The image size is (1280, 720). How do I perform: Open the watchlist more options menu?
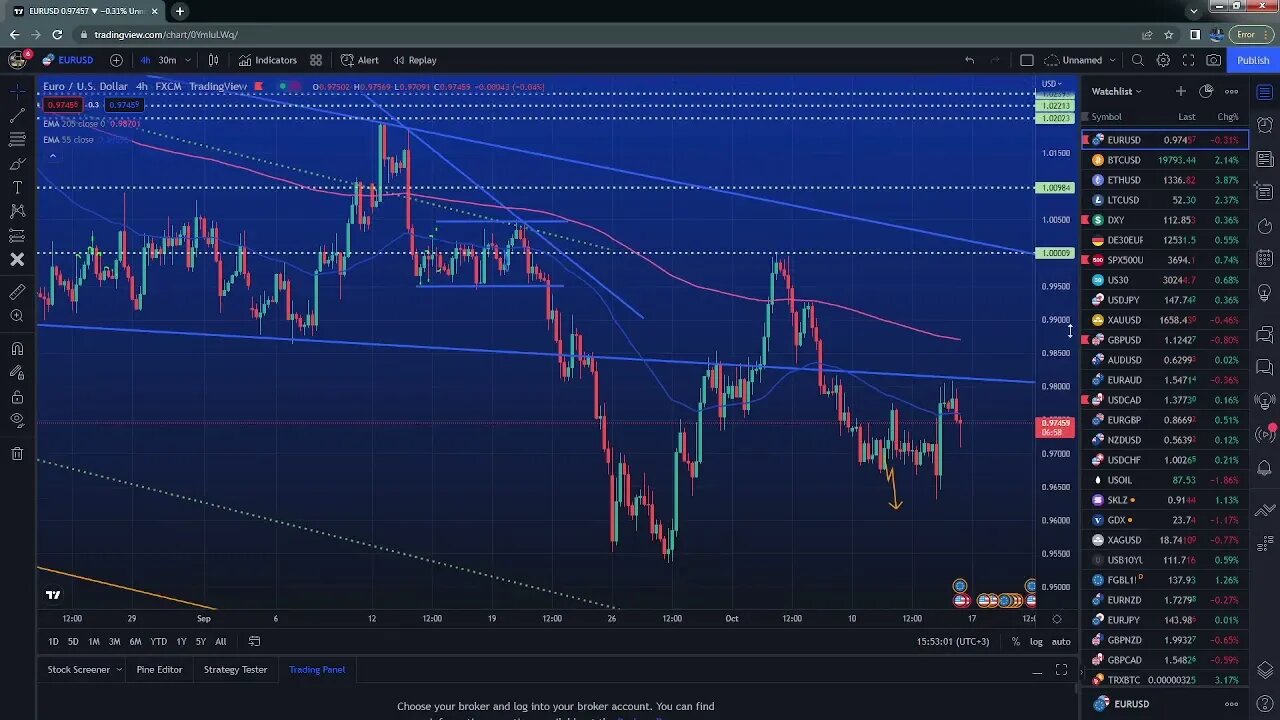click(1232, 91)
